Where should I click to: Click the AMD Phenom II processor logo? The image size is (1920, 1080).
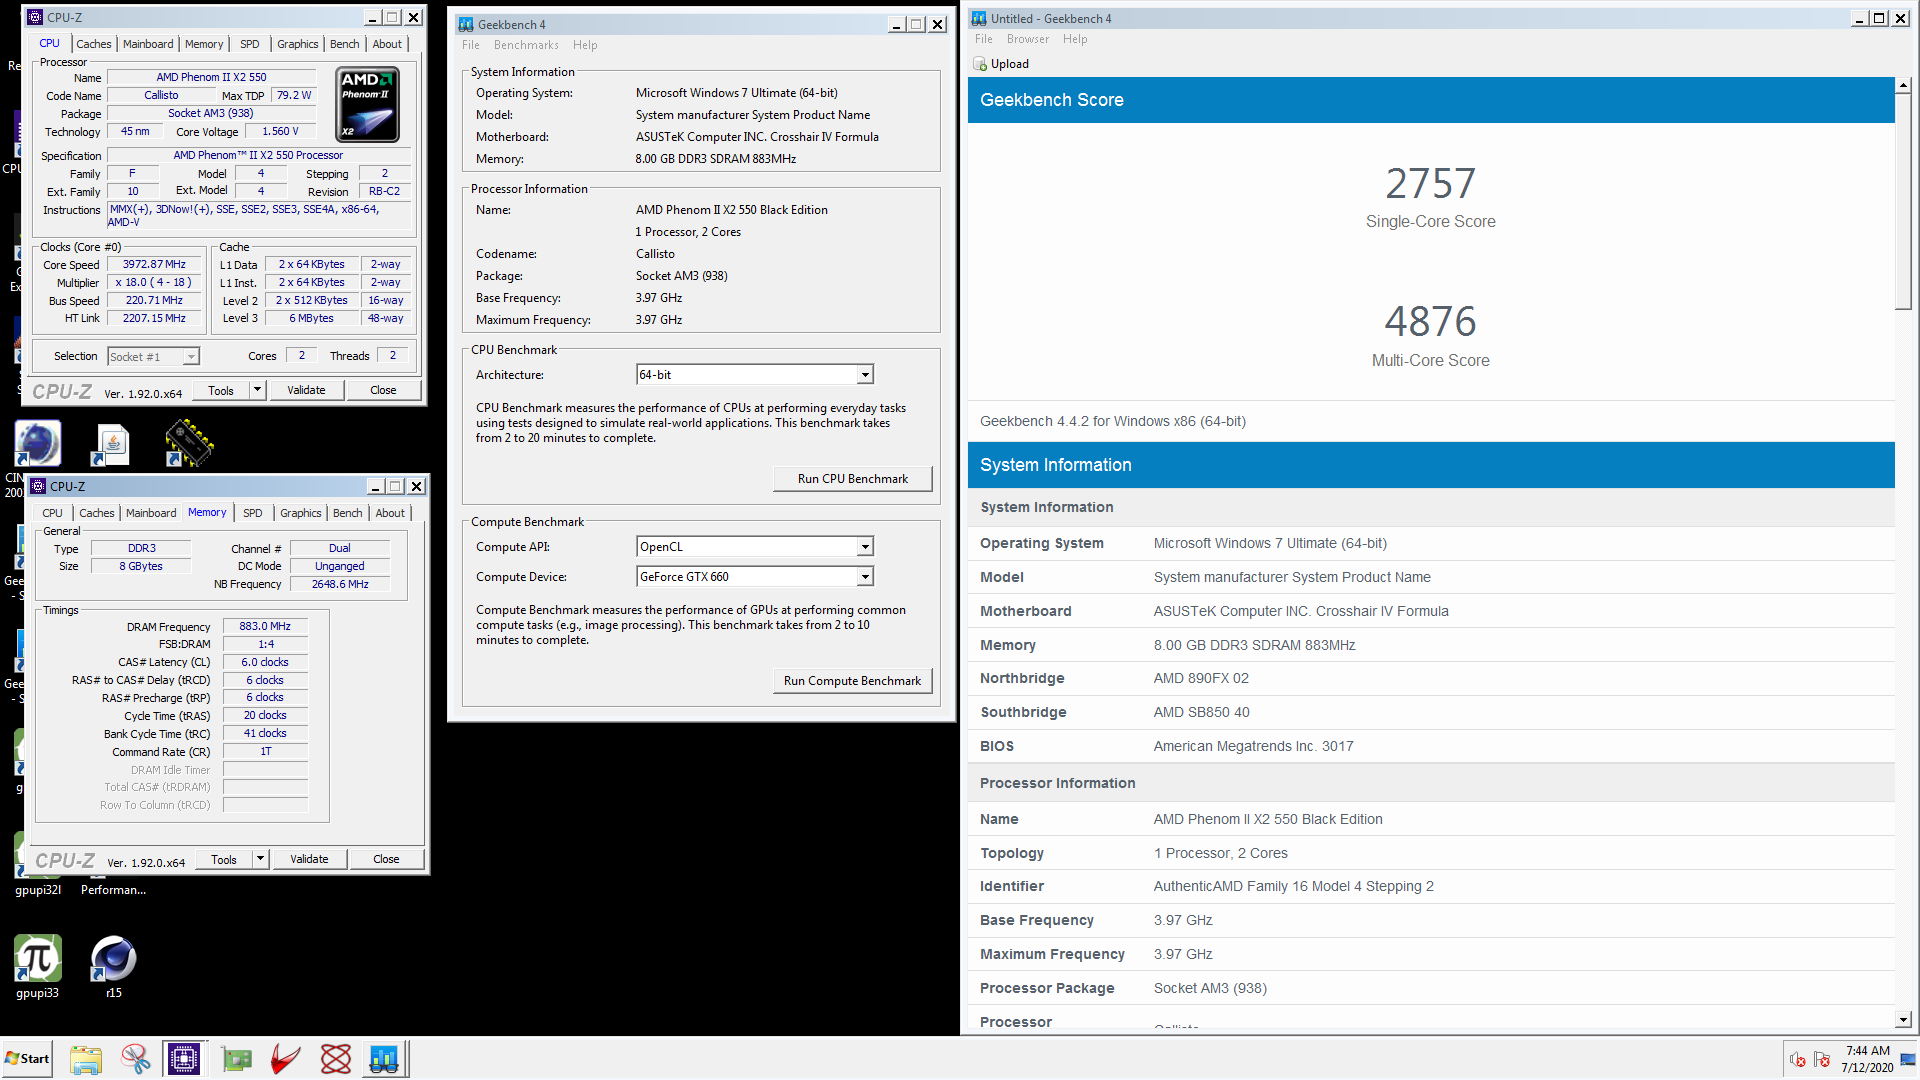coord(368,104)
